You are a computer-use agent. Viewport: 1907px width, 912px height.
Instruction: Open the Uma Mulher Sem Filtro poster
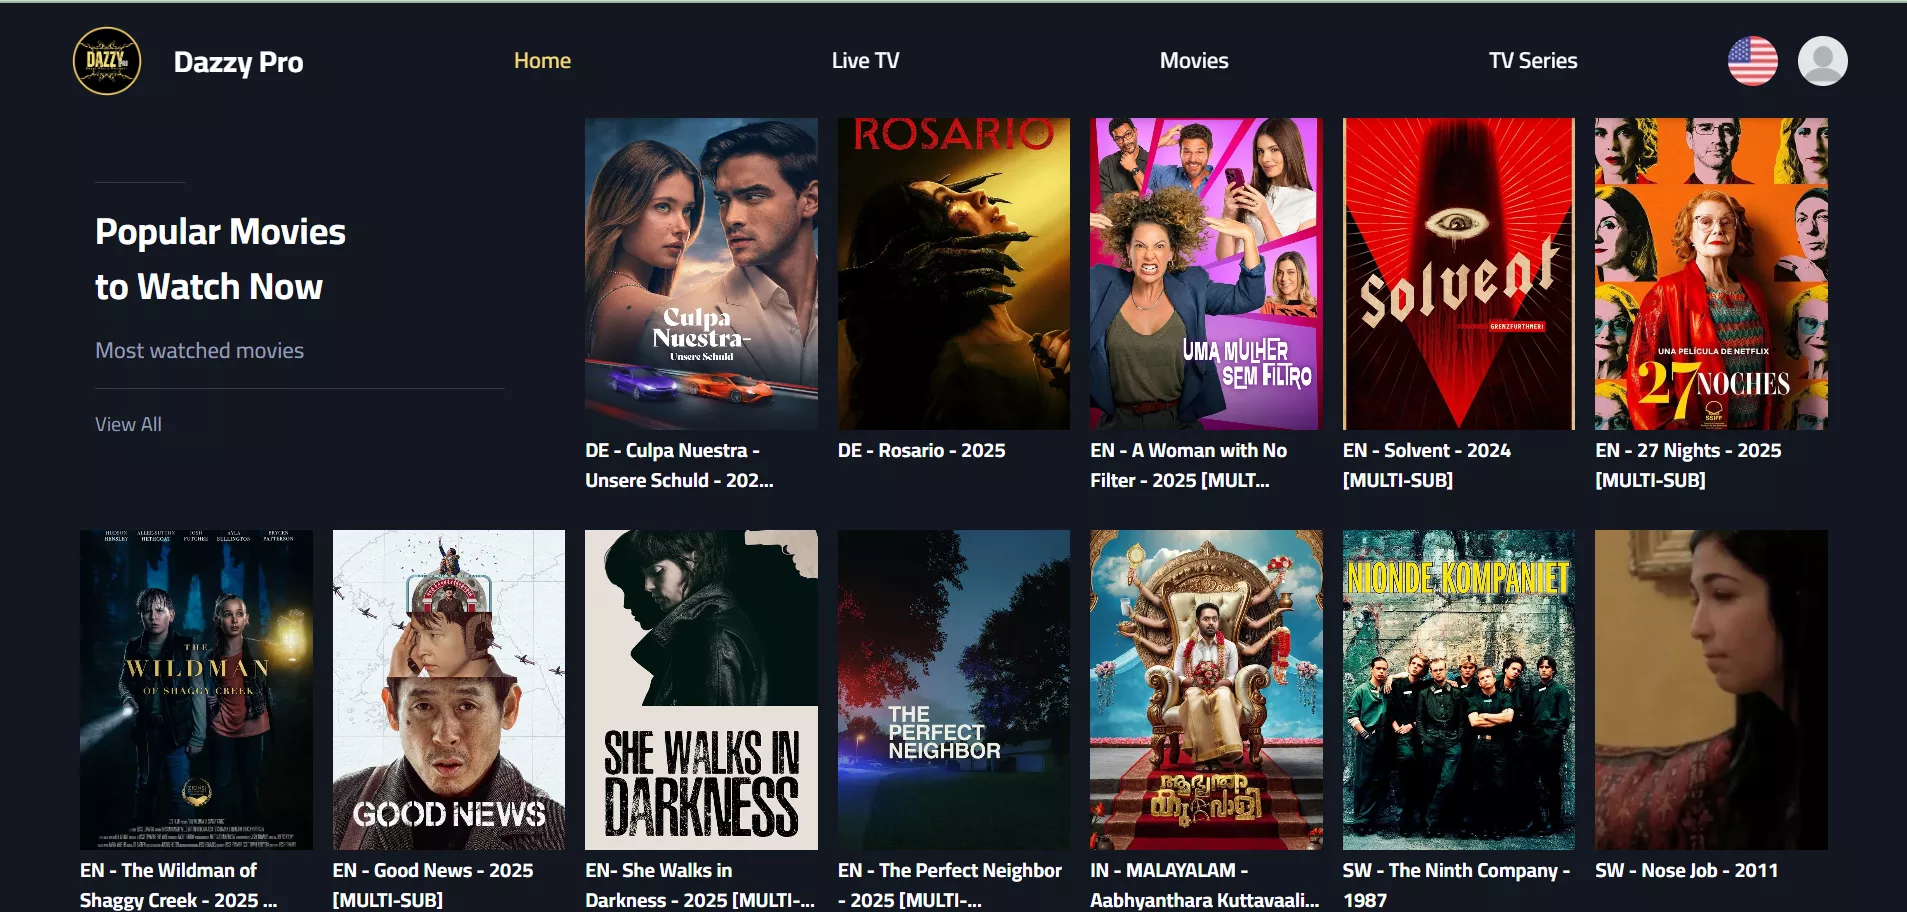coord(1205,274)
